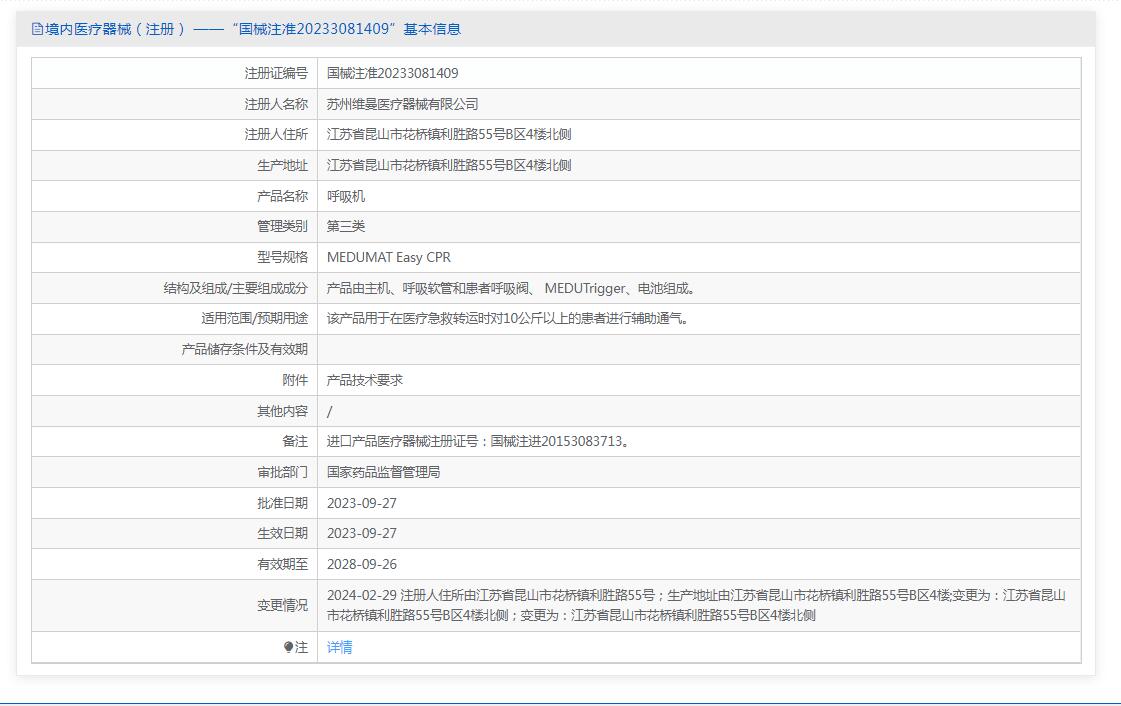Screen dimensions: 1121x706
Task: Click approval department 国家药品监督管理局
Action: 383,472
